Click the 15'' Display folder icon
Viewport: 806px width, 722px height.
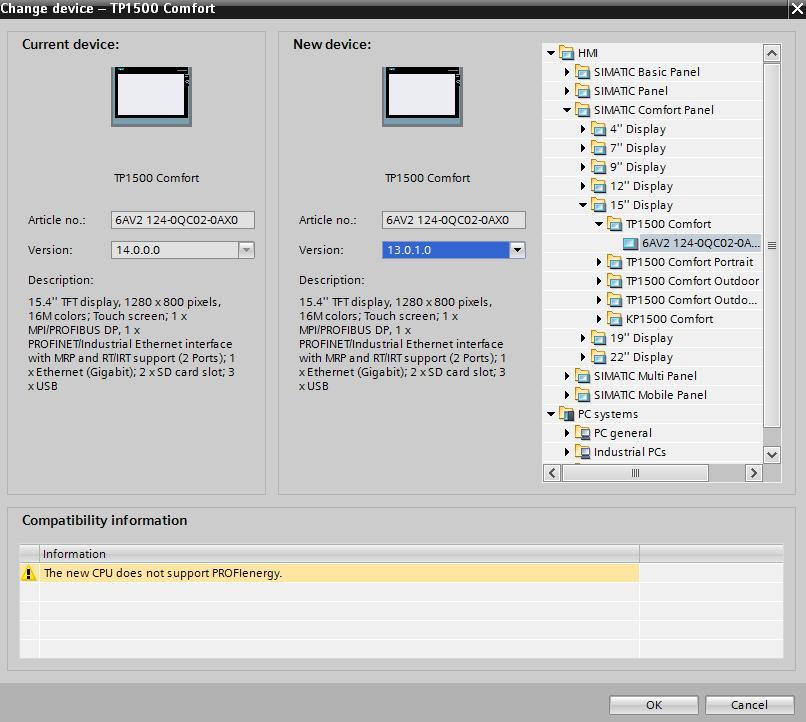pos(598,205)
